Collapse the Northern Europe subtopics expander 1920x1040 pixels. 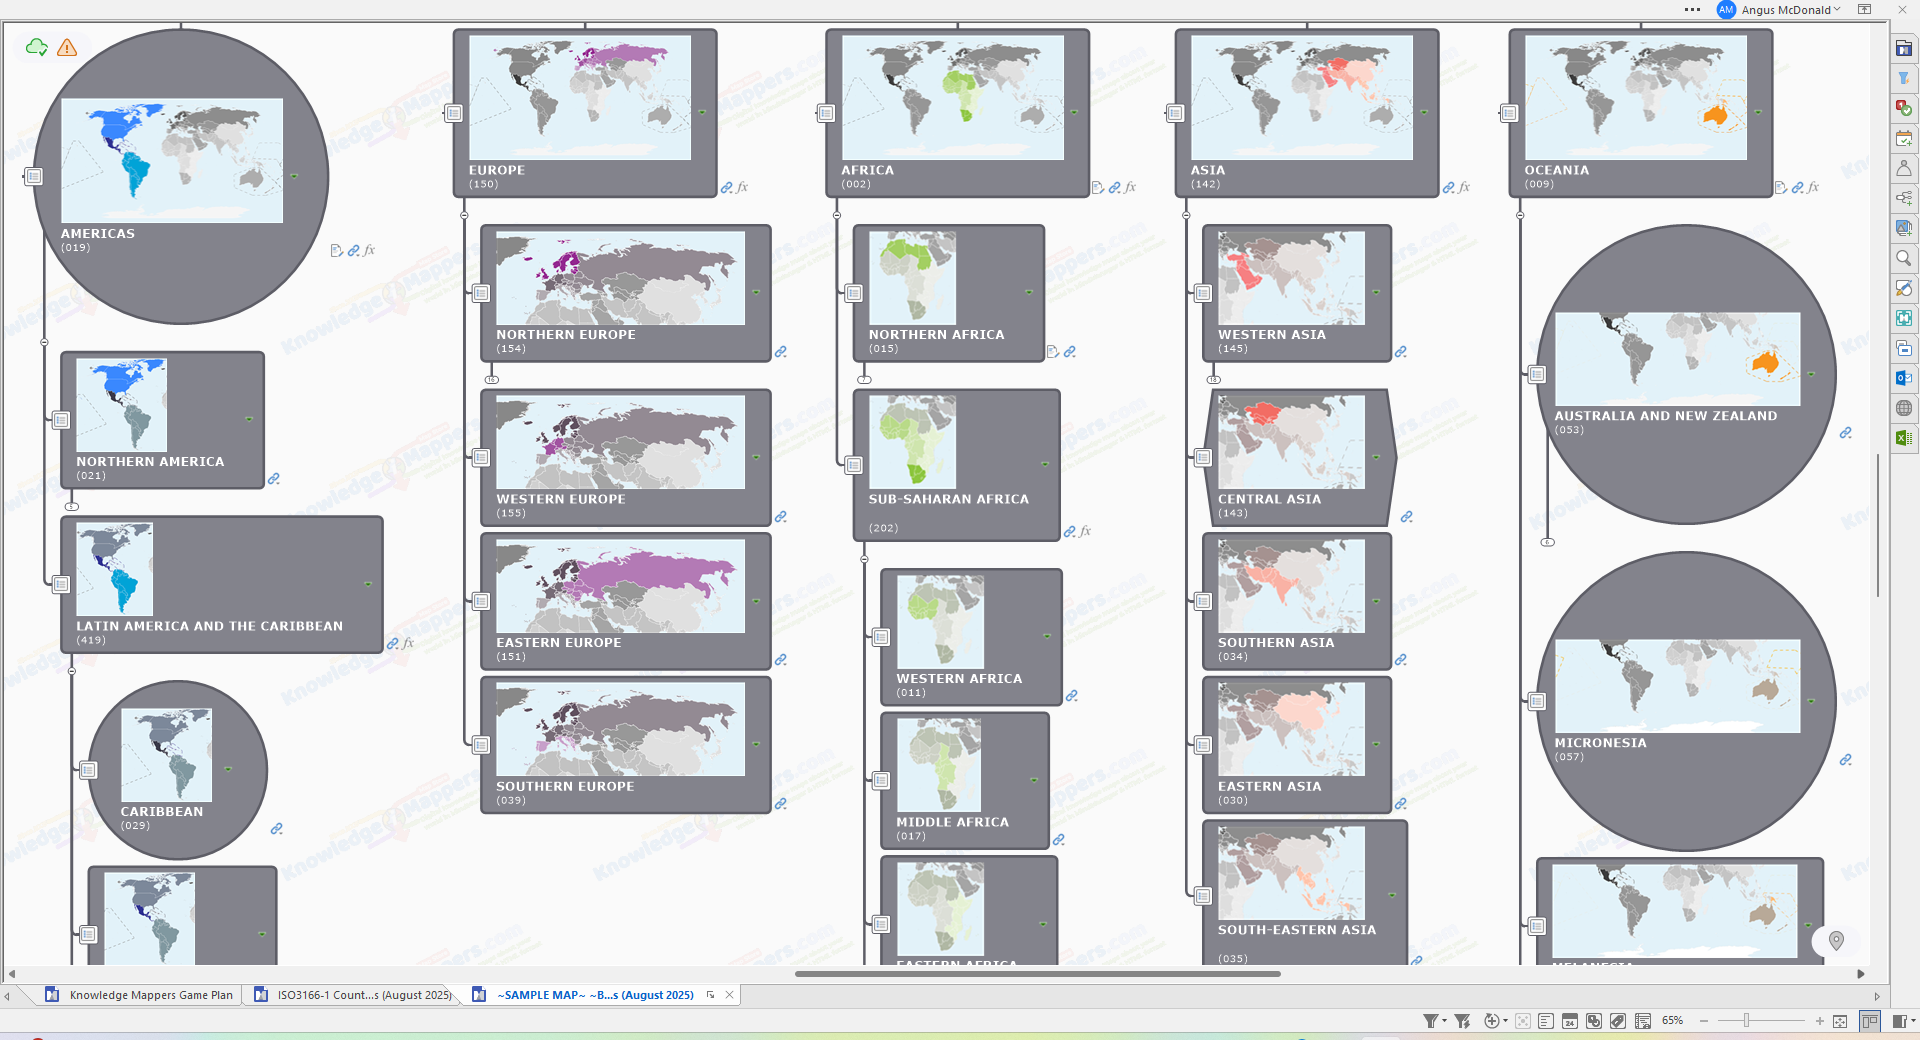(x=491, y=380)
